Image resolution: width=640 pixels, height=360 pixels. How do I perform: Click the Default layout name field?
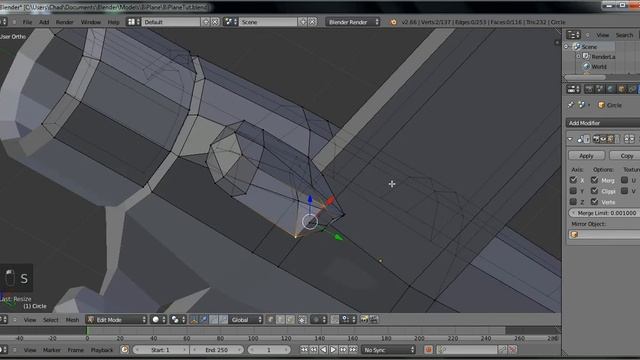pos(171,22)
